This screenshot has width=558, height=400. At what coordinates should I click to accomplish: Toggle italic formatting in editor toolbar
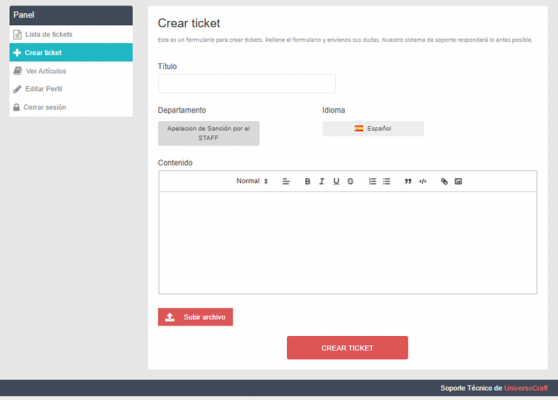point(322,181)
